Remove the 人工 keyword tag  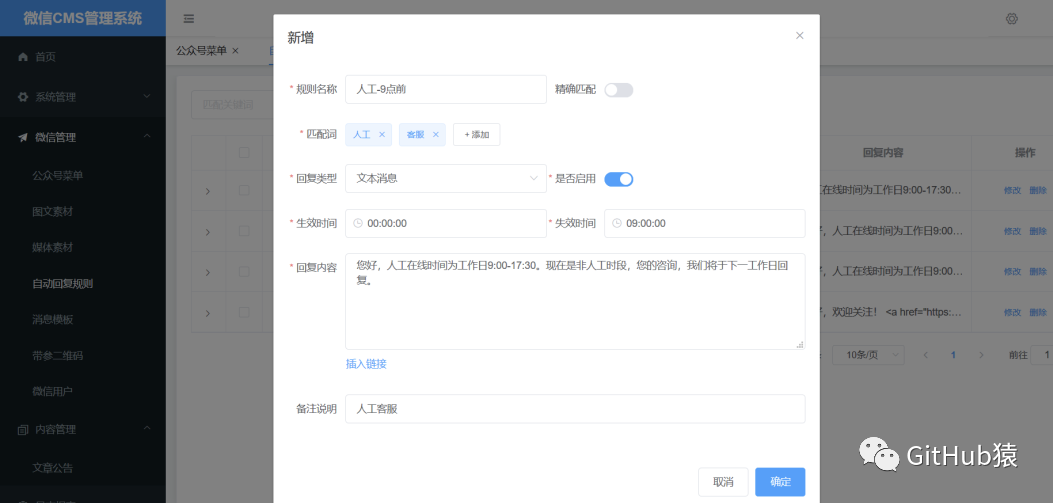pos(381,134)
